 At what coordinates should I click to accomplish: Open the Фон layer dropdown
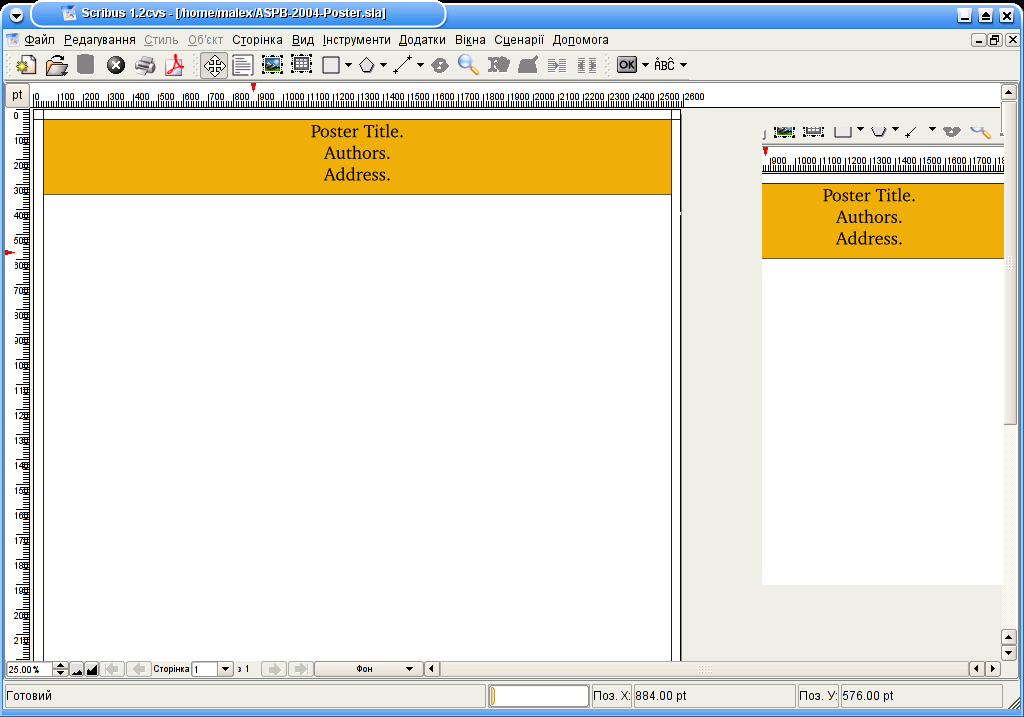(369, 669)
